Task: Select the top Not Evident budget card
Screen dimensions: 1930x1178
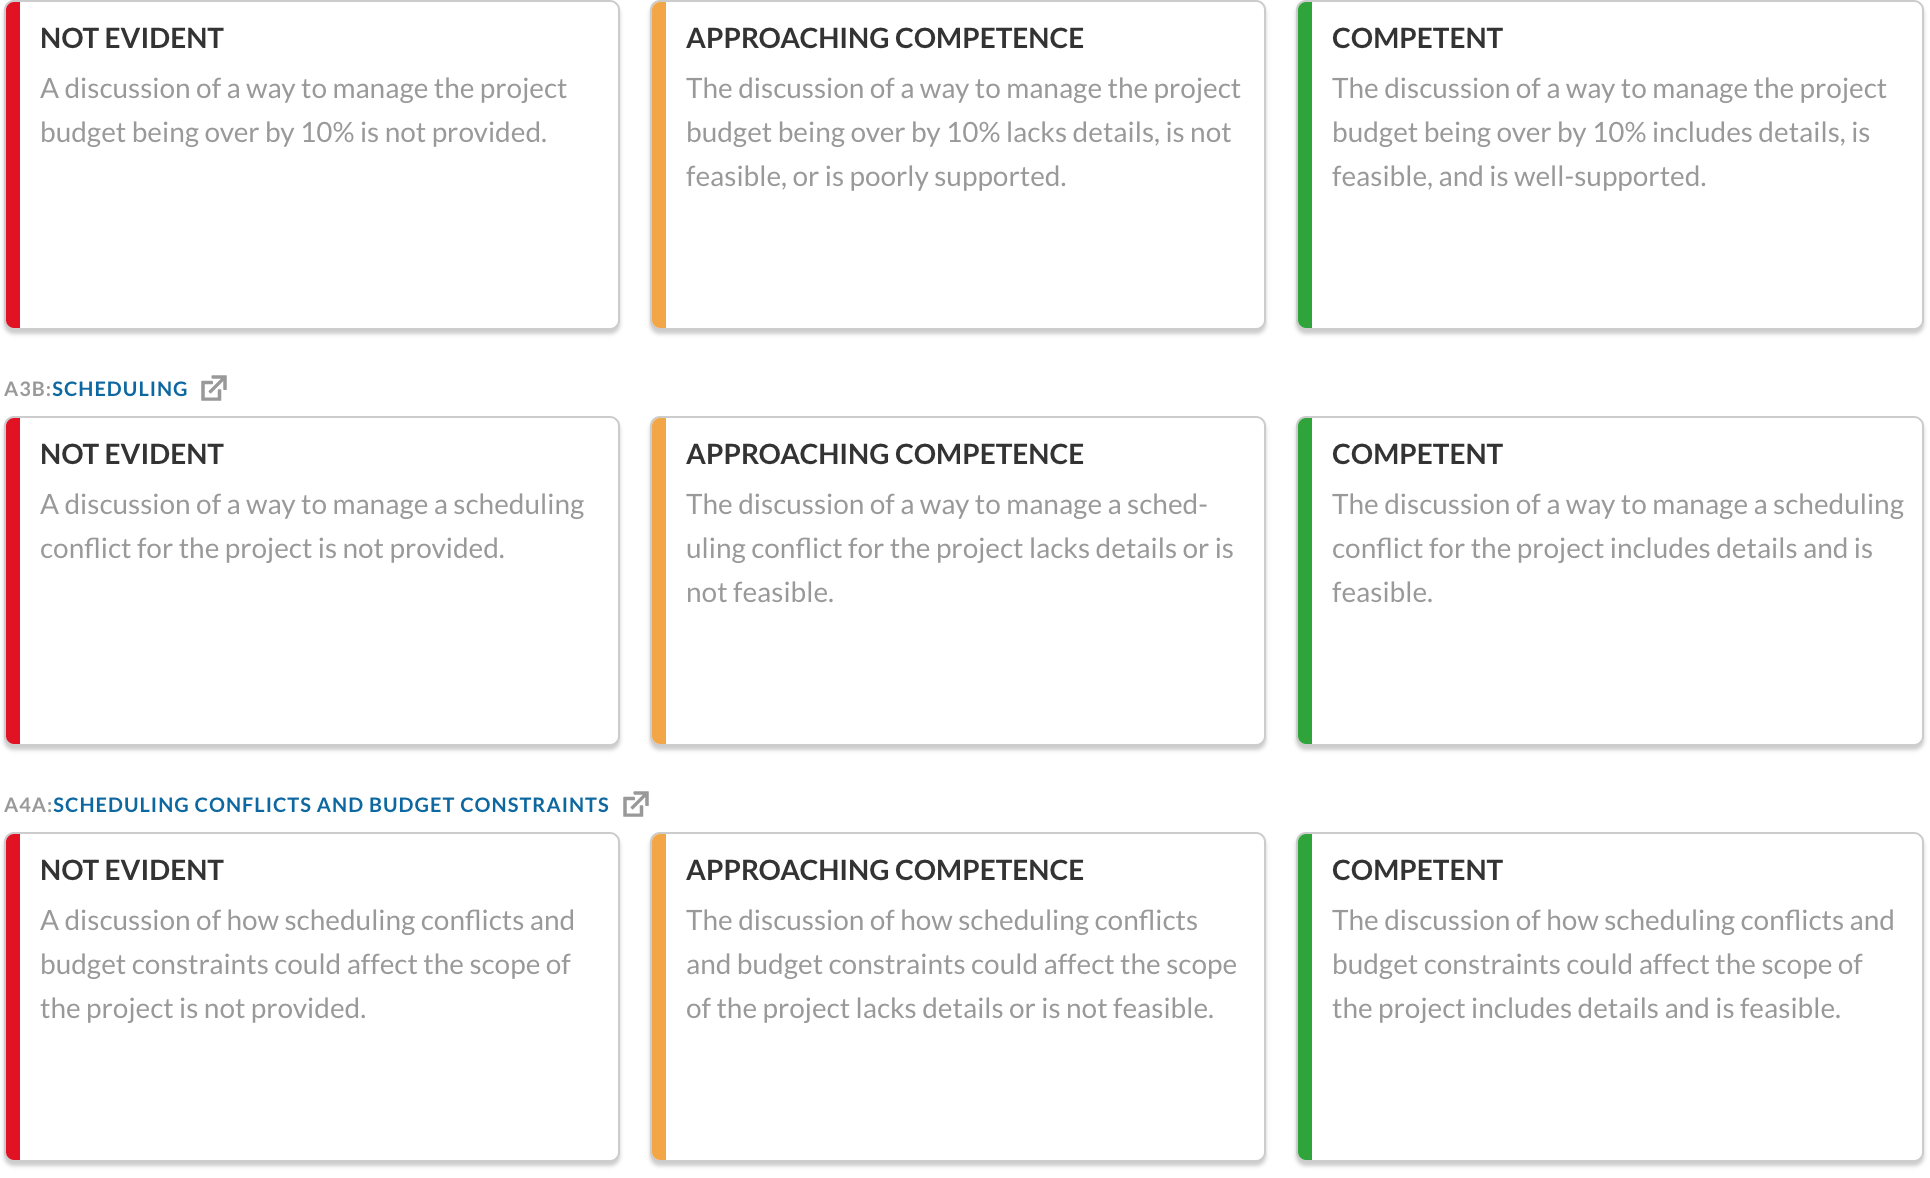Action: coord(312,164)
